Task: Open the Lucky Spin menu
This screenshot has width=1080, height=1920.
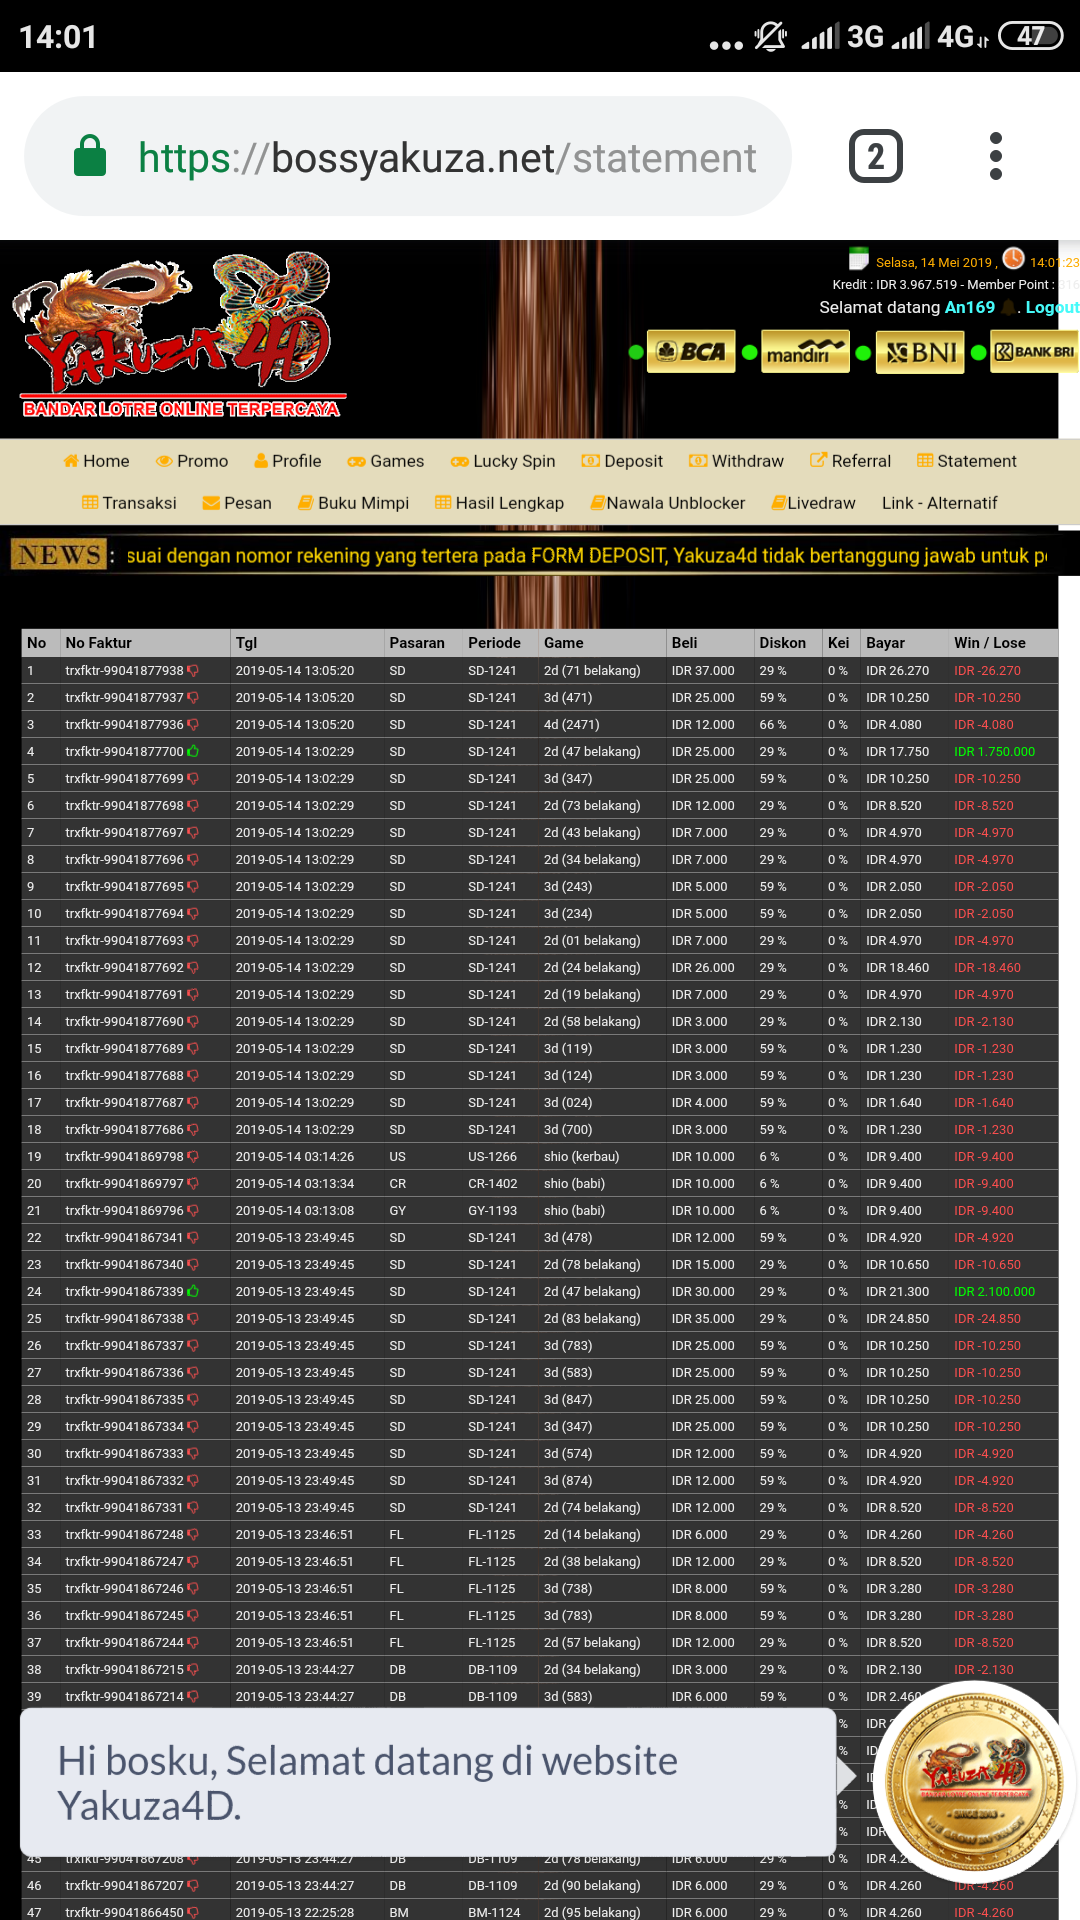Action: (503, 461)
